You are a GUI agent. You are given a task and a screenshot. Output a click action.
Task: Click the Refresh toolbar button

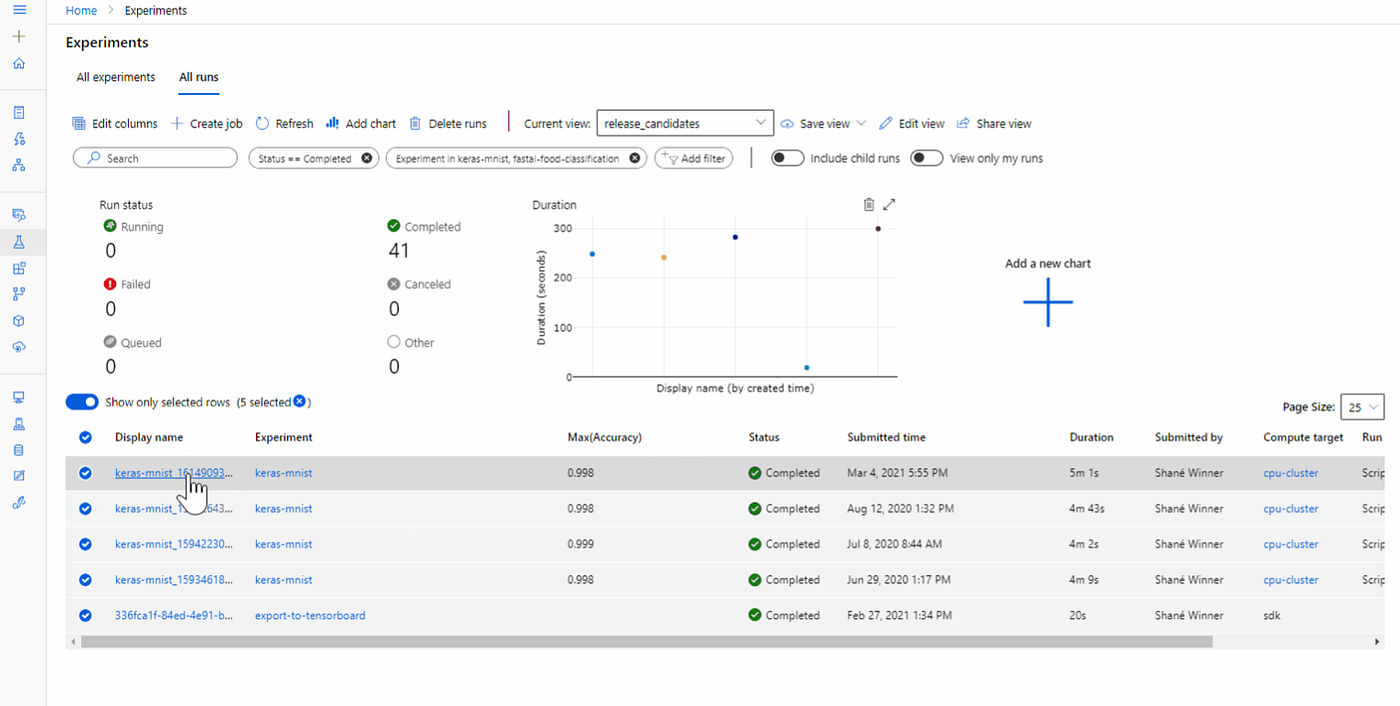pyautogui.click(x=284, y=124)
